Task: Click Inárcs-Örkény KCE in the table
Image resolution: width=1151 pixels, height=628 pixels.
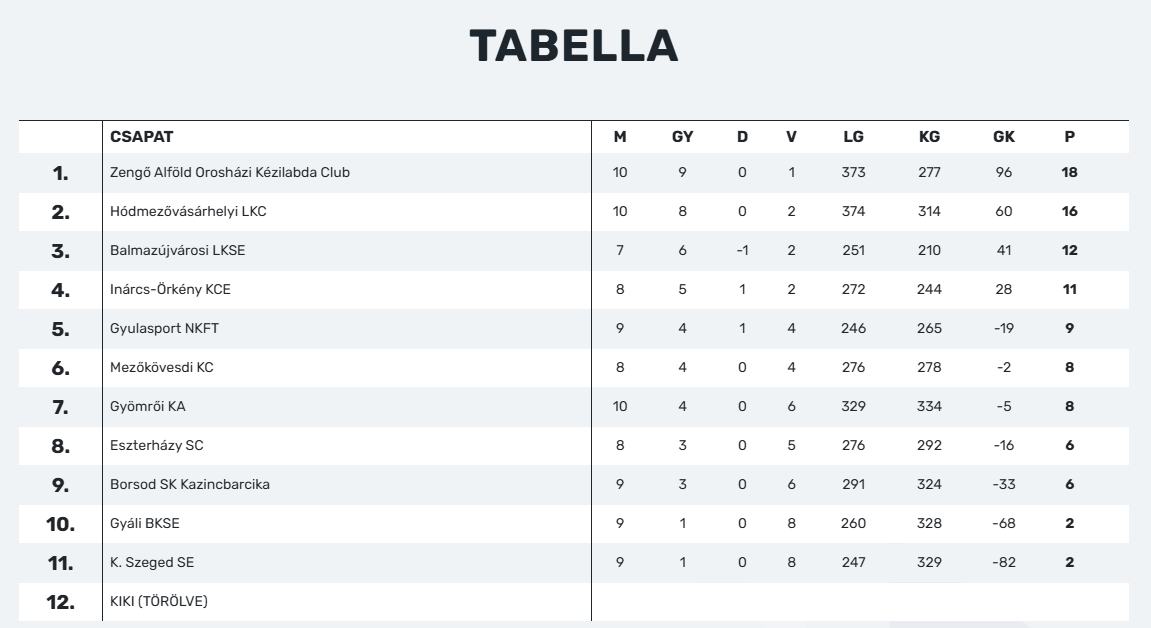Action: pos(170,289)
